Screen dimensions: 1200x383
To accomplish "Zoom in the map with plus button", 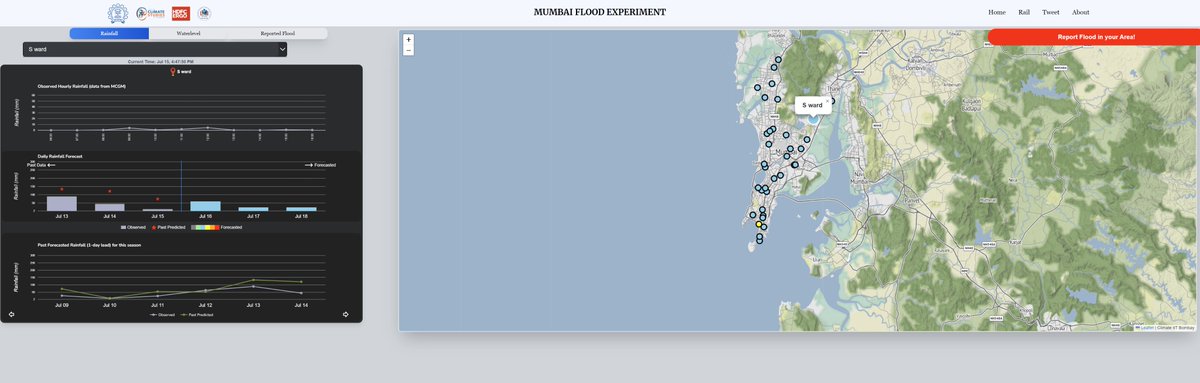I will point(409,40).
